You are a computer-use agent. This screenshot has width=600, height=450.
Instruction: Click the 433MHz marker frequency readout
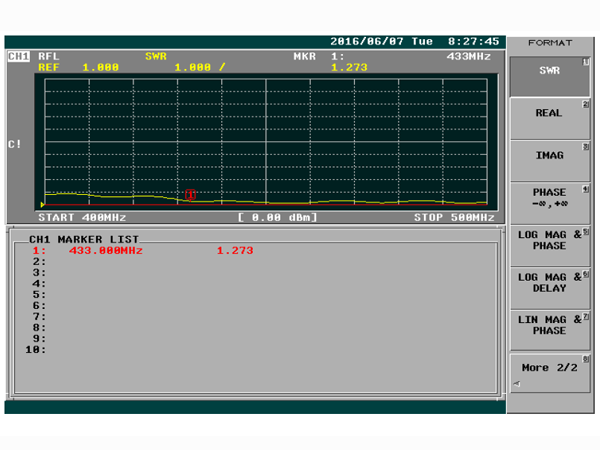coord(468,57)
